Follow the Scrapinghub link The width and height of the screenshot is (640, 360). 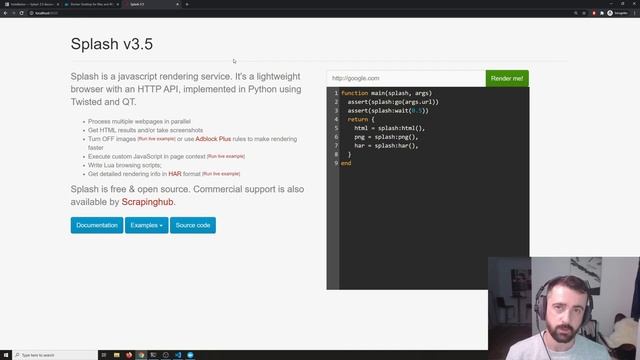click(x=147, y=202)
